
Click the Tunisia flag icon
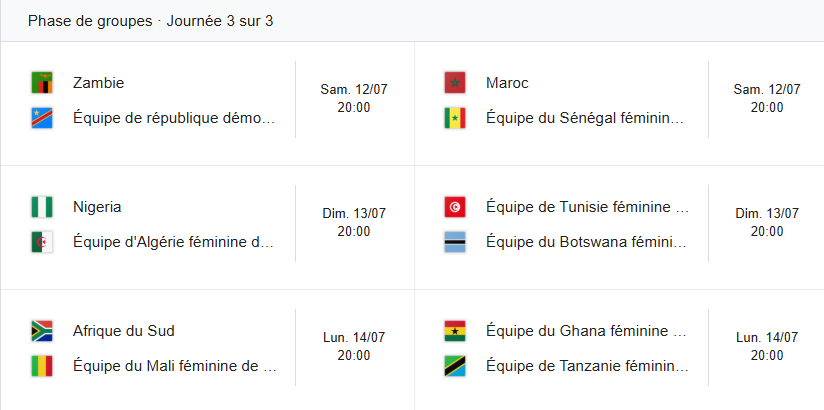tap(455, 207)
